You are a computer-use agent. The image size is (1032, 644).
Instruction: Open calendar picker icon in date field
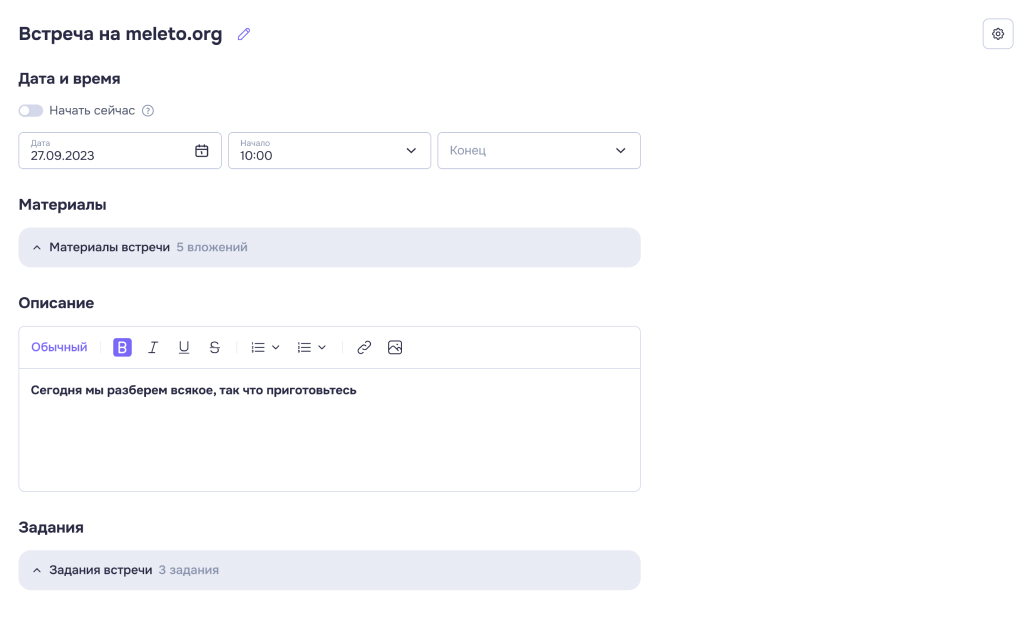point(201,151)
